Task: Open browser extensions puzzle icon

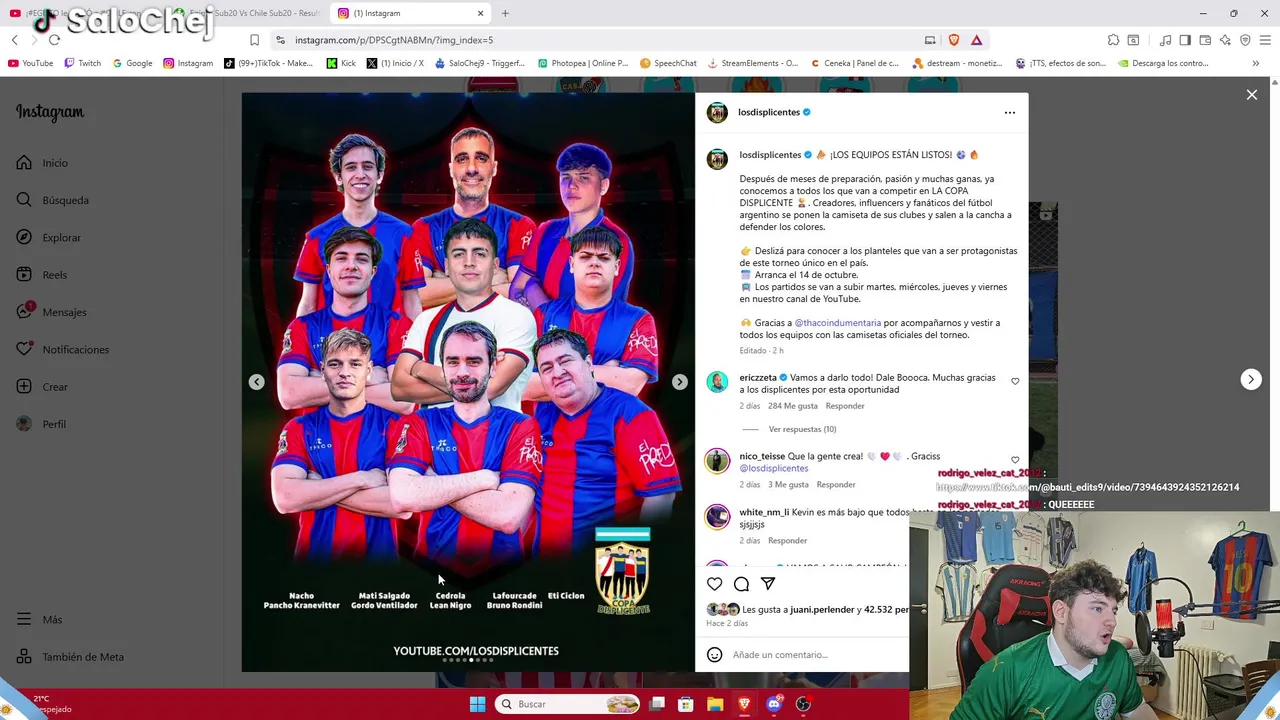Action: tap(1113, 40)
